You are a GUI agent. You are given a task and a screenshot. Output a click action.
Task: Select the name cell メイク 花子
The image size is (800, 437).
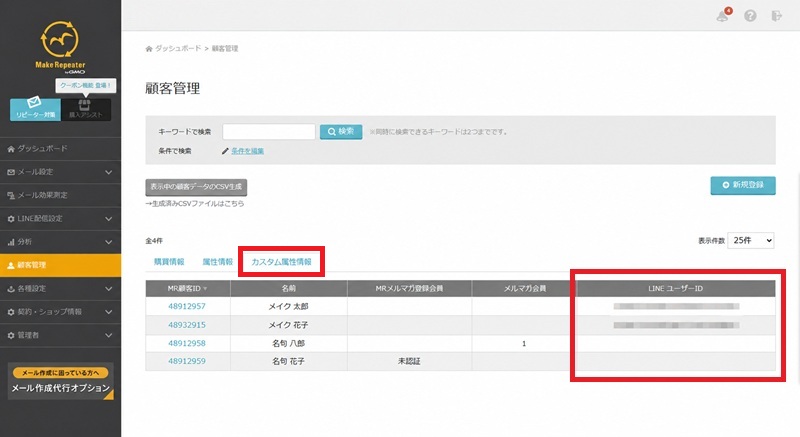tap(289, 325)
